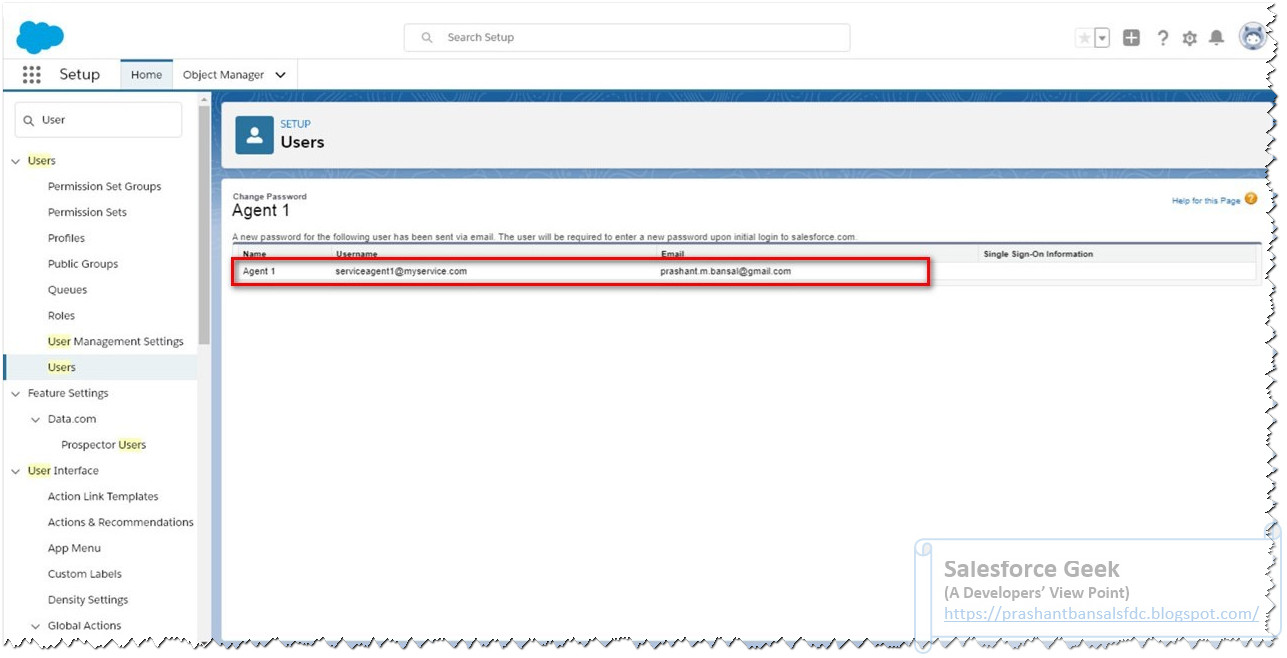Collapse the Users section in sidebar
Viewport: 1287px width, 658px height.
tap(15, 161)
